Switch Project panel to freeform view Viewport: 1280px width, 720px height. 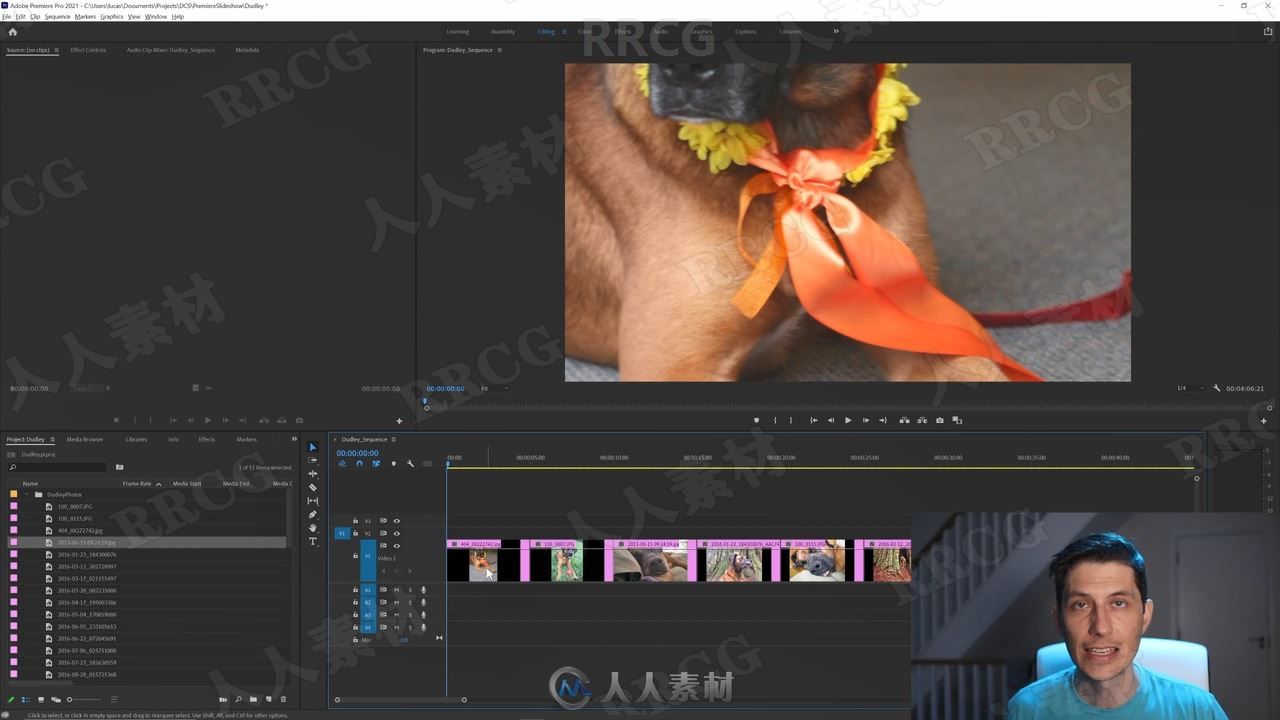[56, 700]
